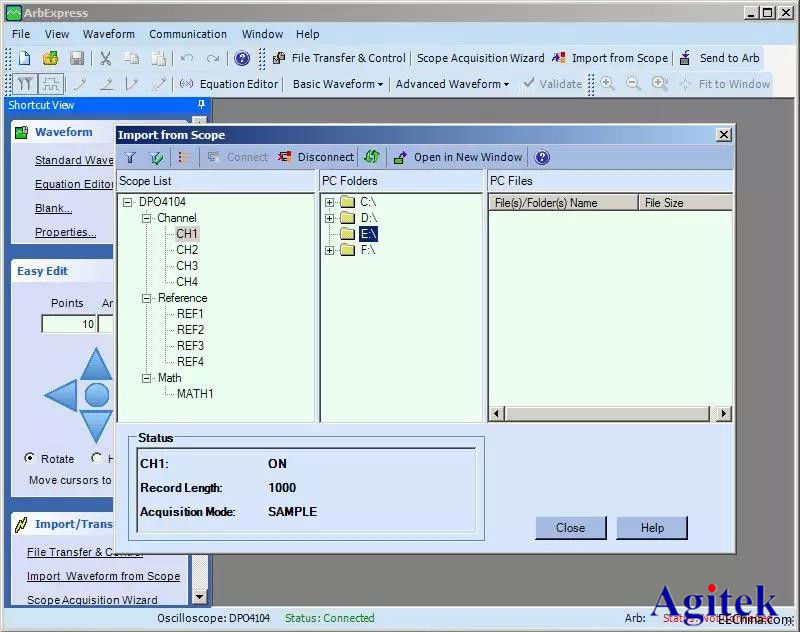Viewport: 800px width, 632px height.
Task: Click Easy Edit left arrow button
Action: click(x=61, y=395)
